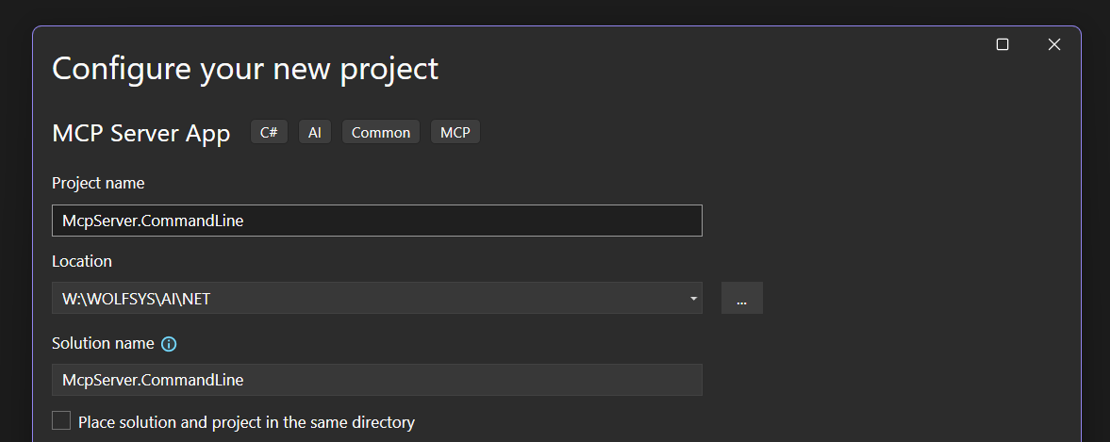Screen dimensions: 1110x442
Task: Expand the Location dropdown arrow
Action: point(693,299)
